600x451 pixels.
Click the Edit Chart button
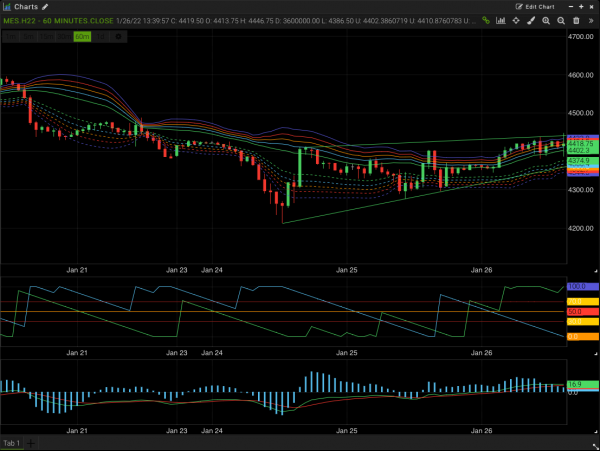coord(535,7)
